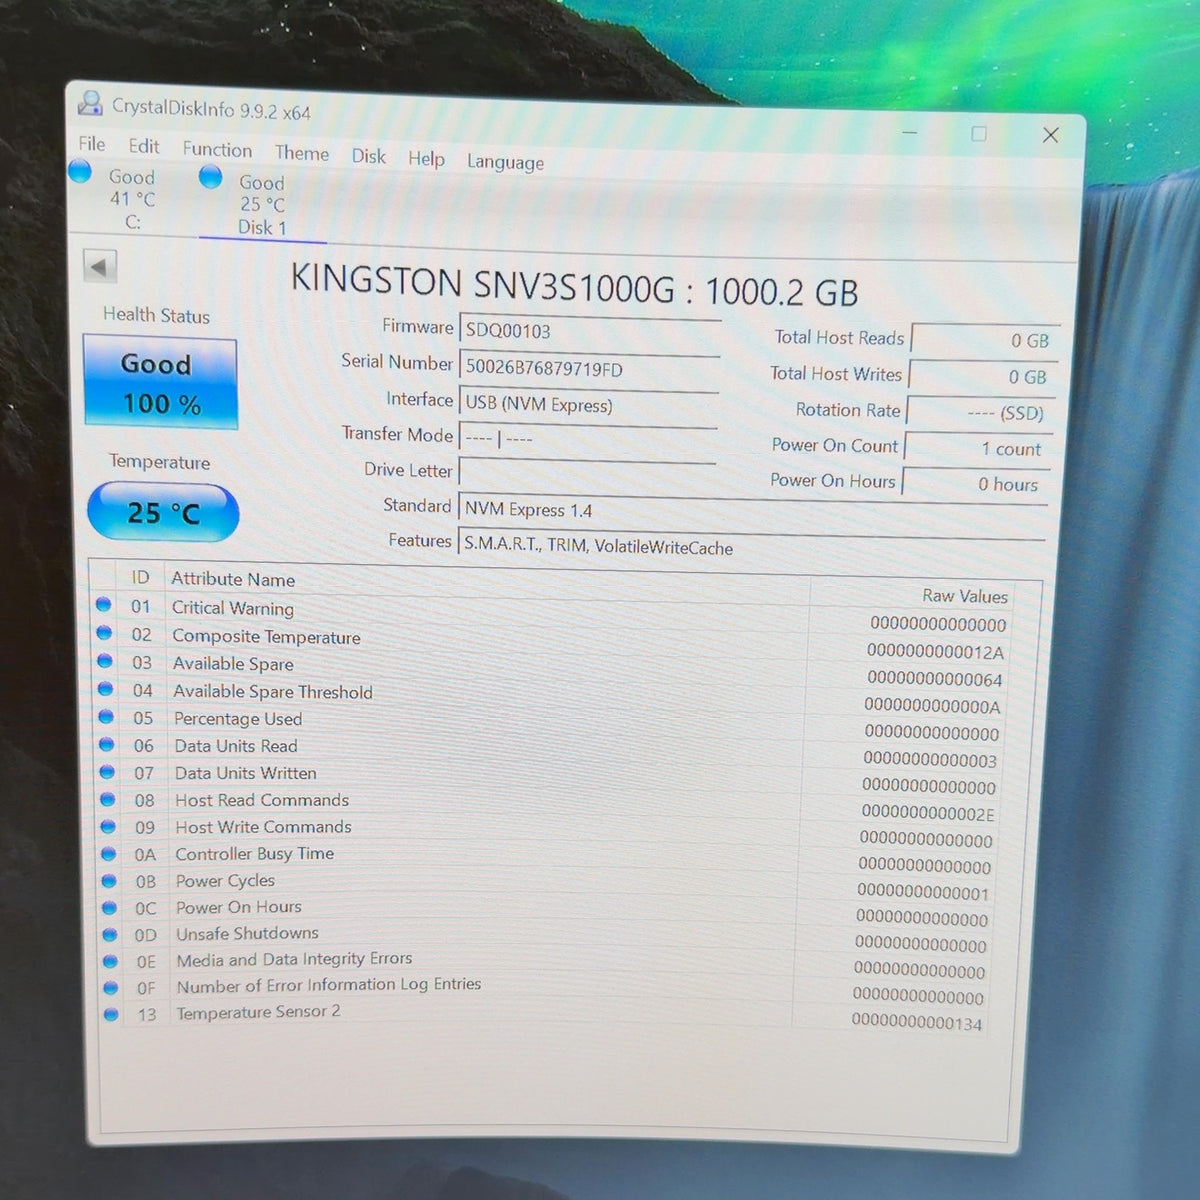The image size is (1200, 1200).
Task: Click status dot for Percentage Used row
Action: [106, 716]
